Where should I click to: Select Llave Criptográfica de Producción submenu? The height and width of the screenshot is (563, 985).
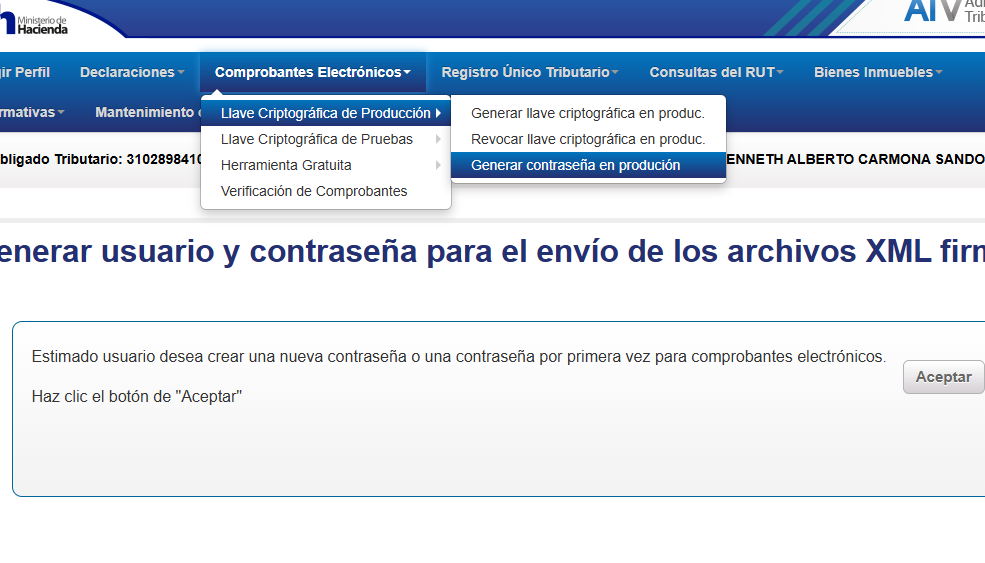(x=325, y=113)
